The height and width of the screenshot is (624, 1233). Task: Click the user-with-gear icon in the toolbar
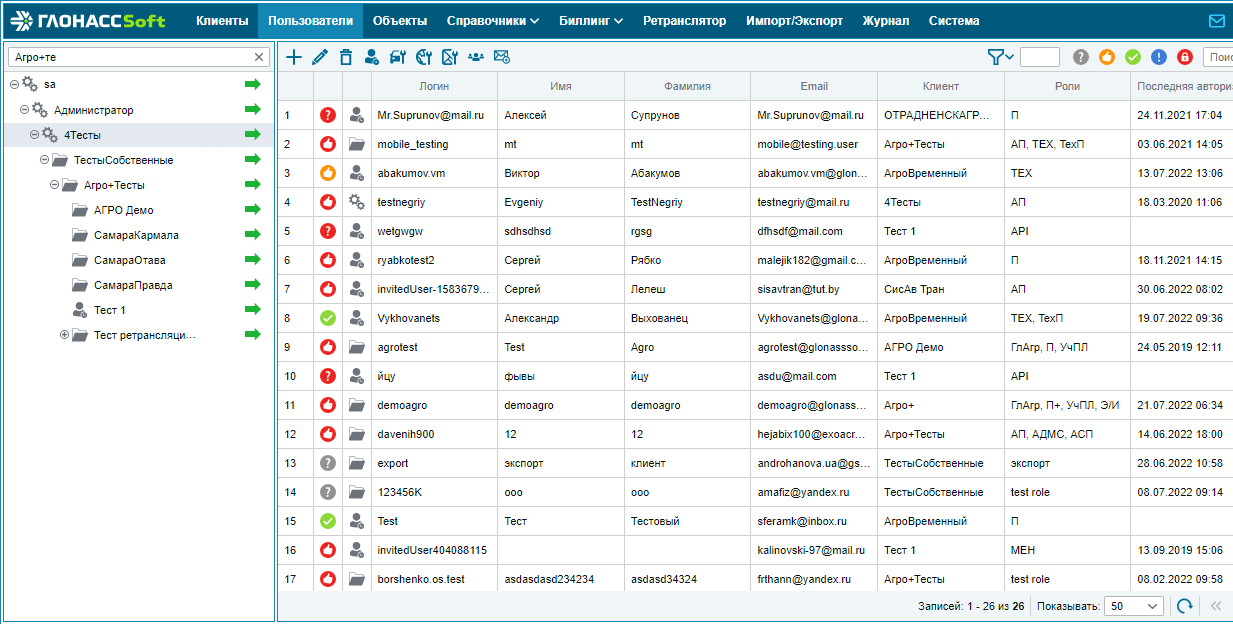[x=372, y=57]
